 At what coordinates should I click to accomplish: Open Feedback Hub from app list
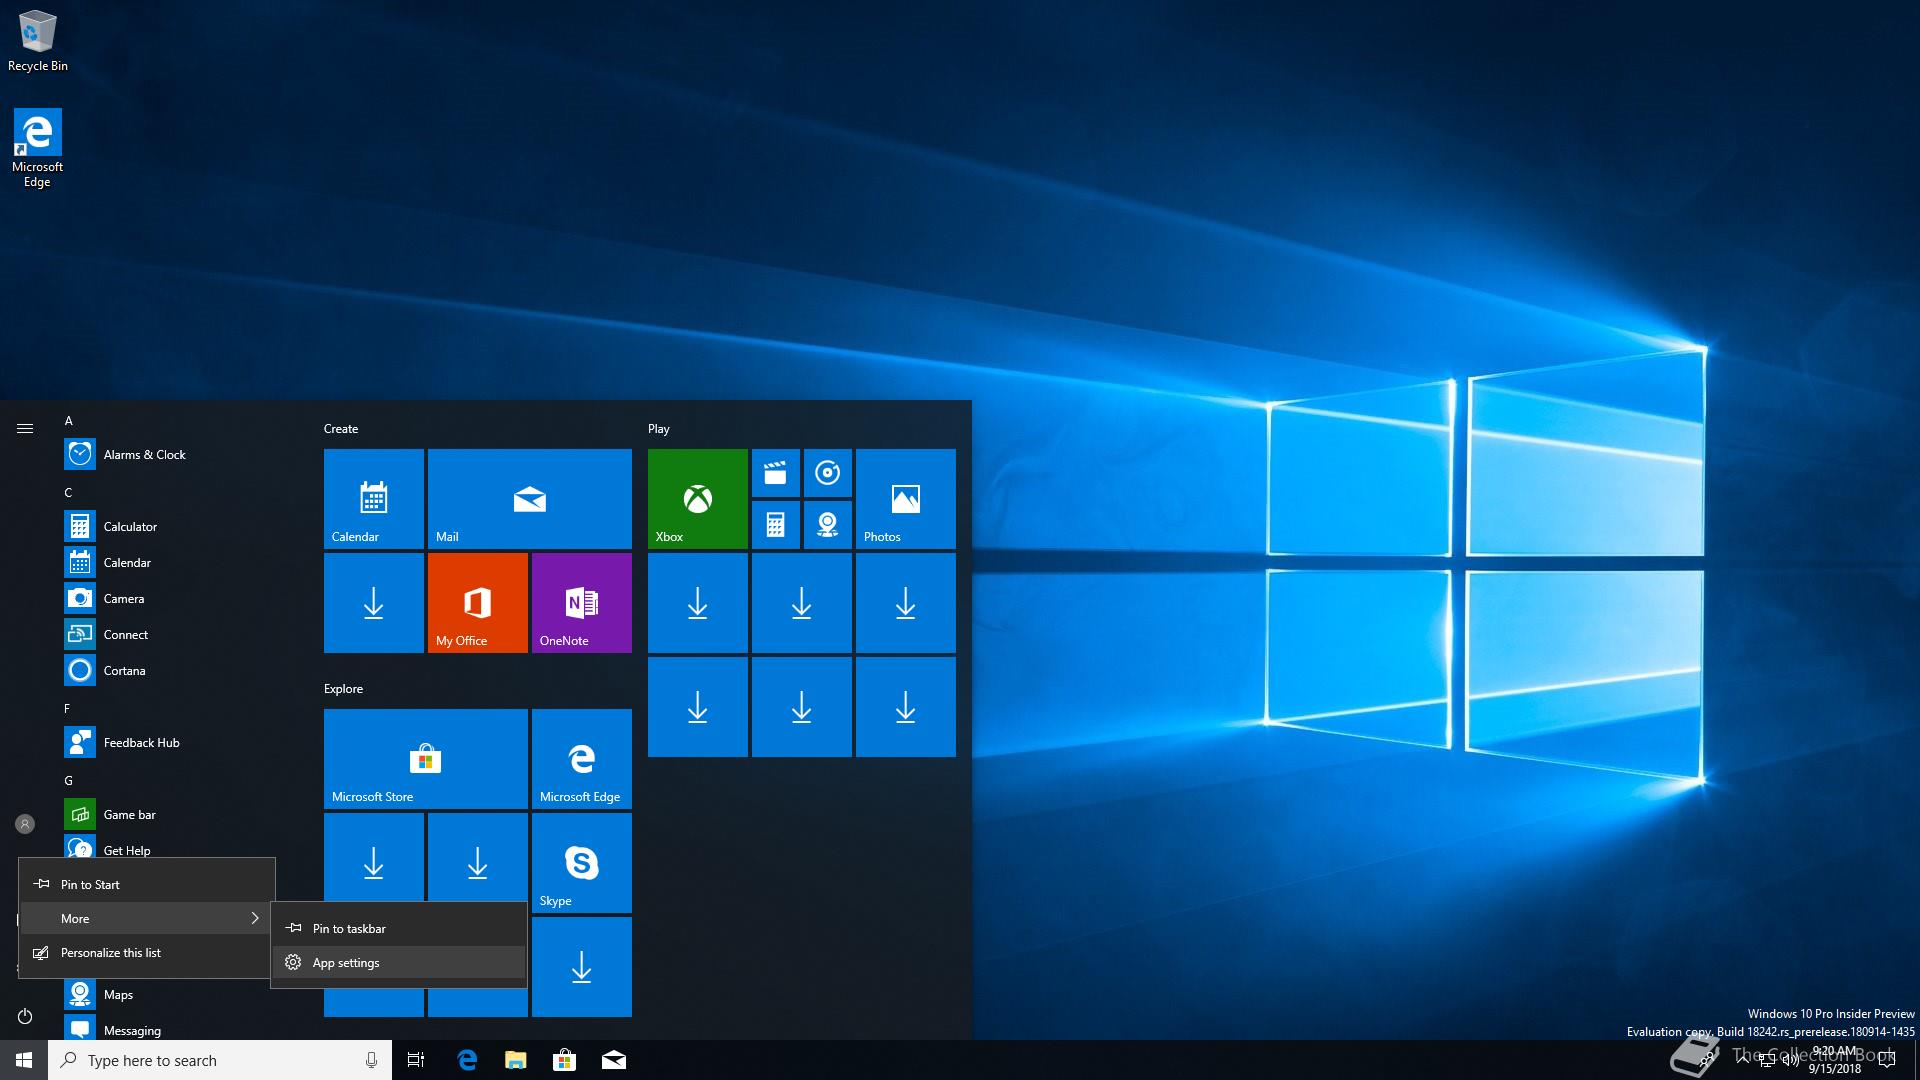point(140,742)
